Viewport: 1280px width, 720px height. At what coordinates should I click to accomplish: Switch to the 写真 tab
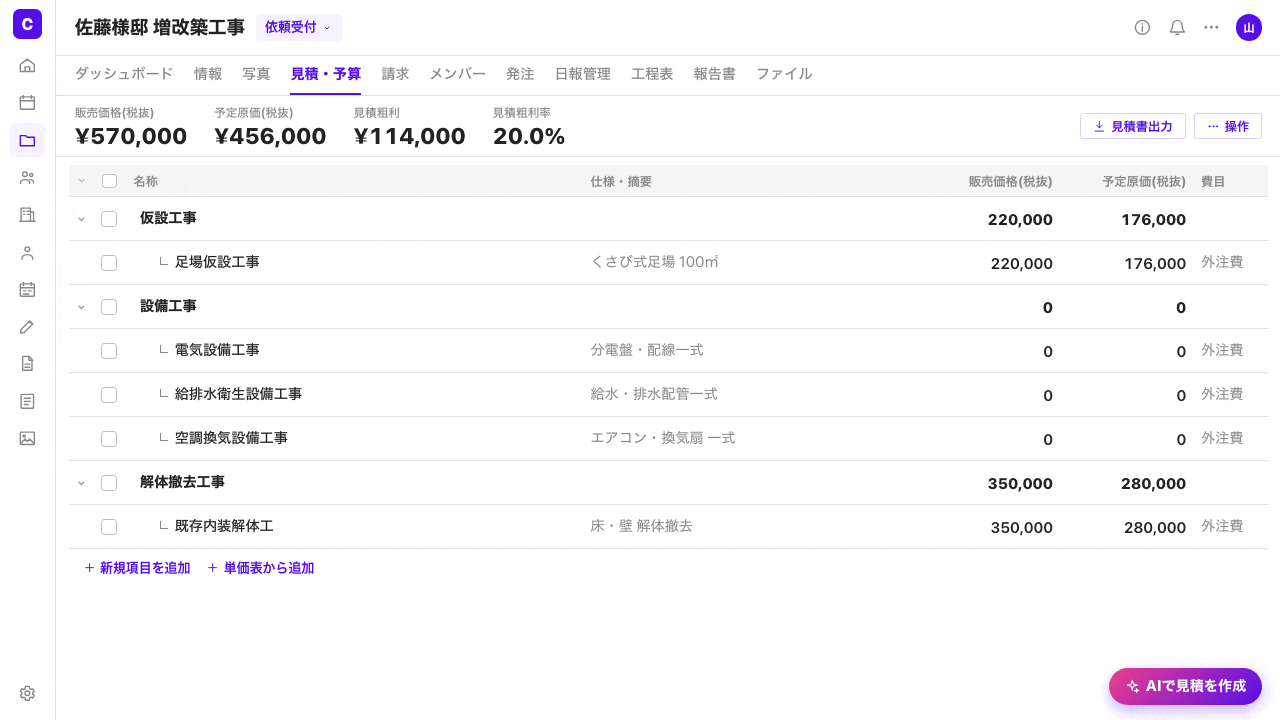[256, 74]
